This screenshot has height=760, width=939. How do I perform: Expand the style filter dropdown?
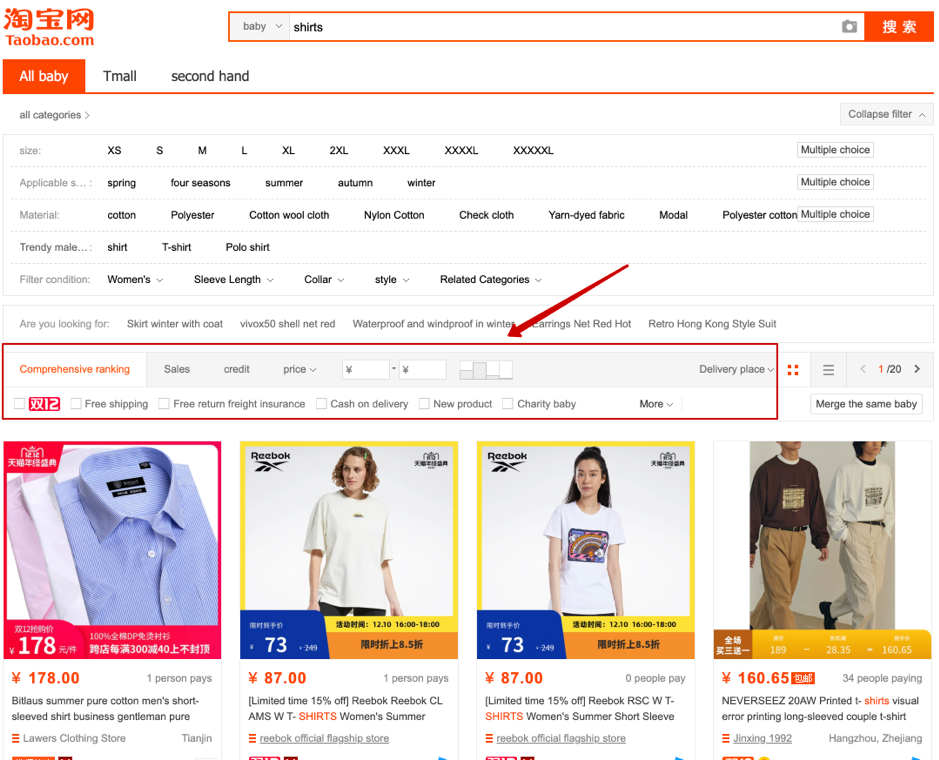[x=392, y=280]
